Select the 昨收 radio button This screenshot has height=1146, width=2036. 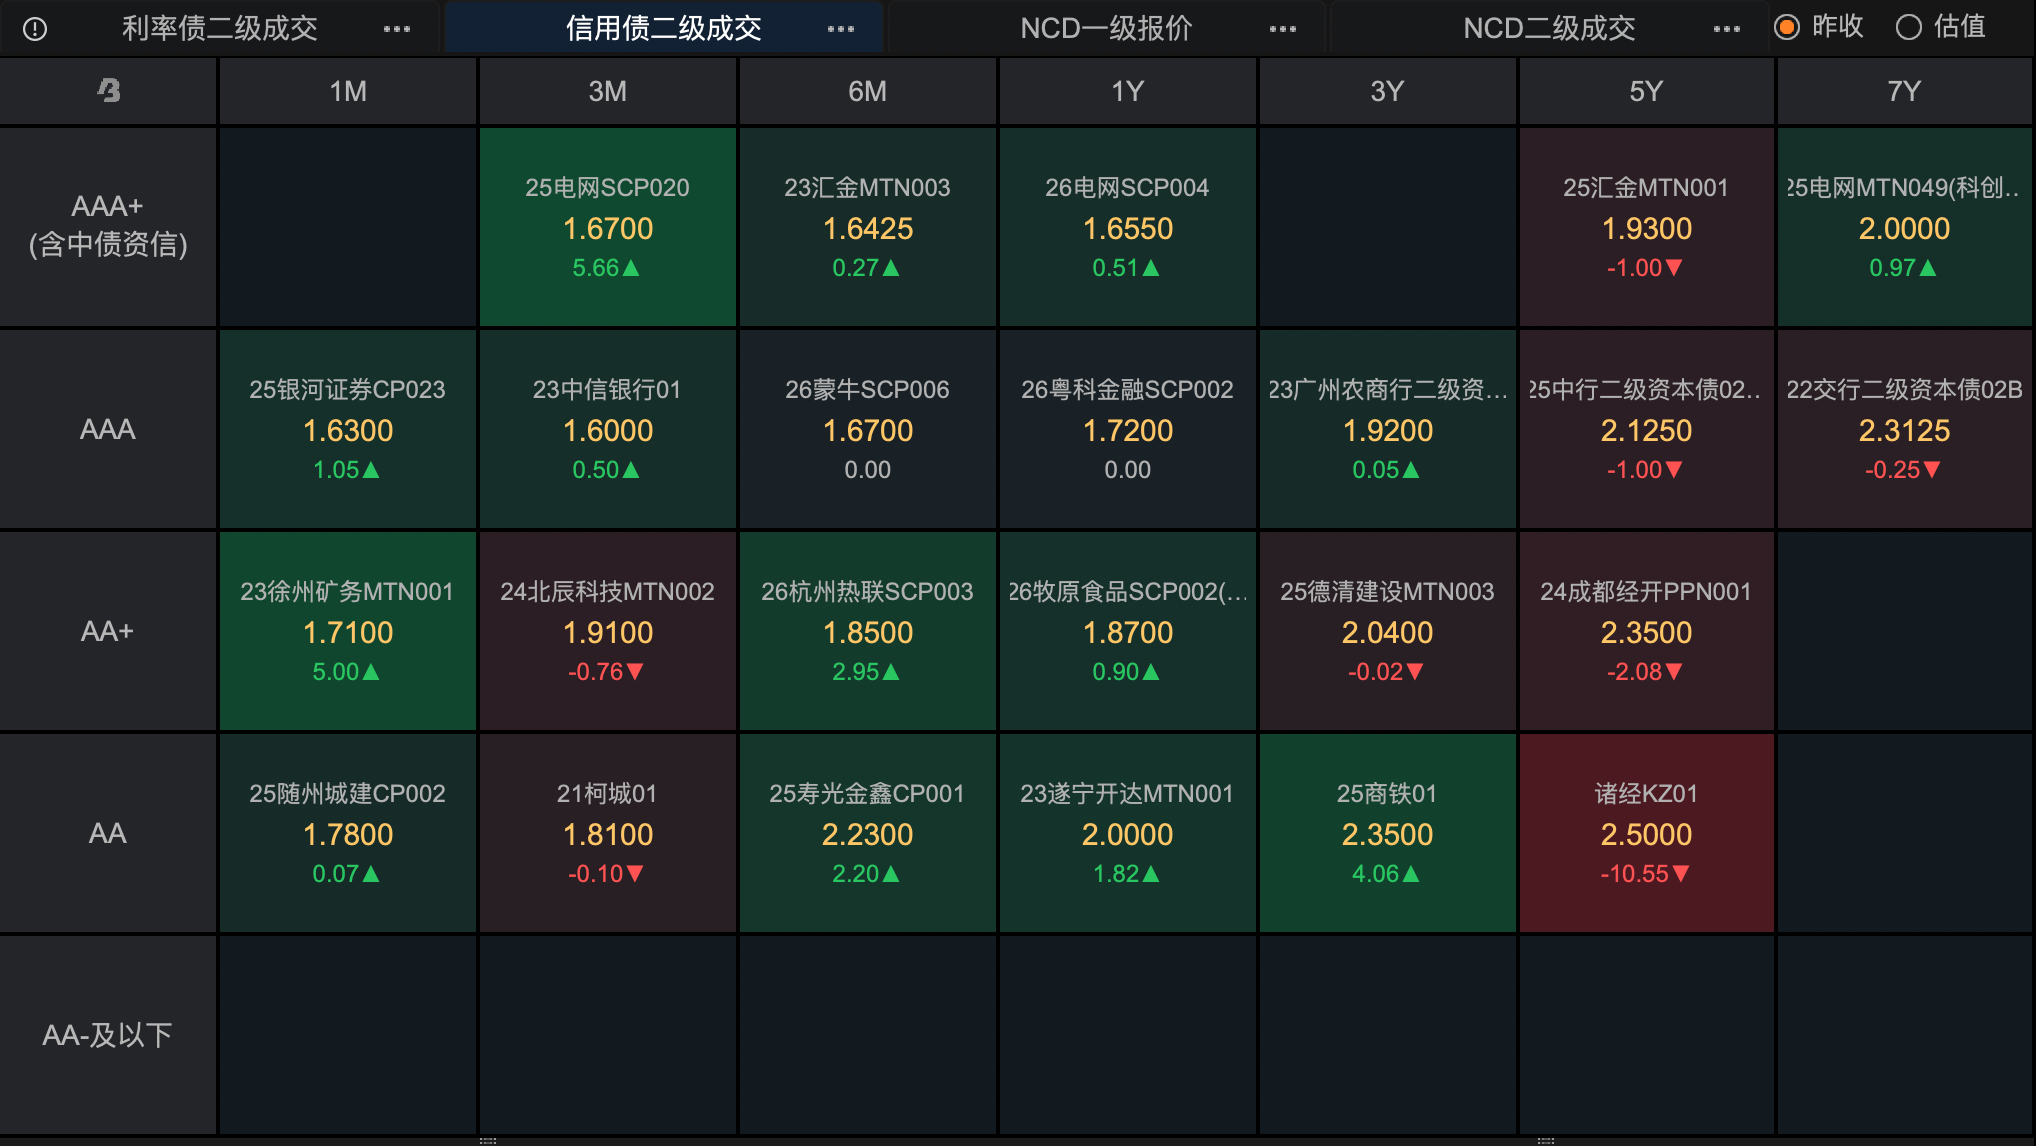click(1787, 27)
